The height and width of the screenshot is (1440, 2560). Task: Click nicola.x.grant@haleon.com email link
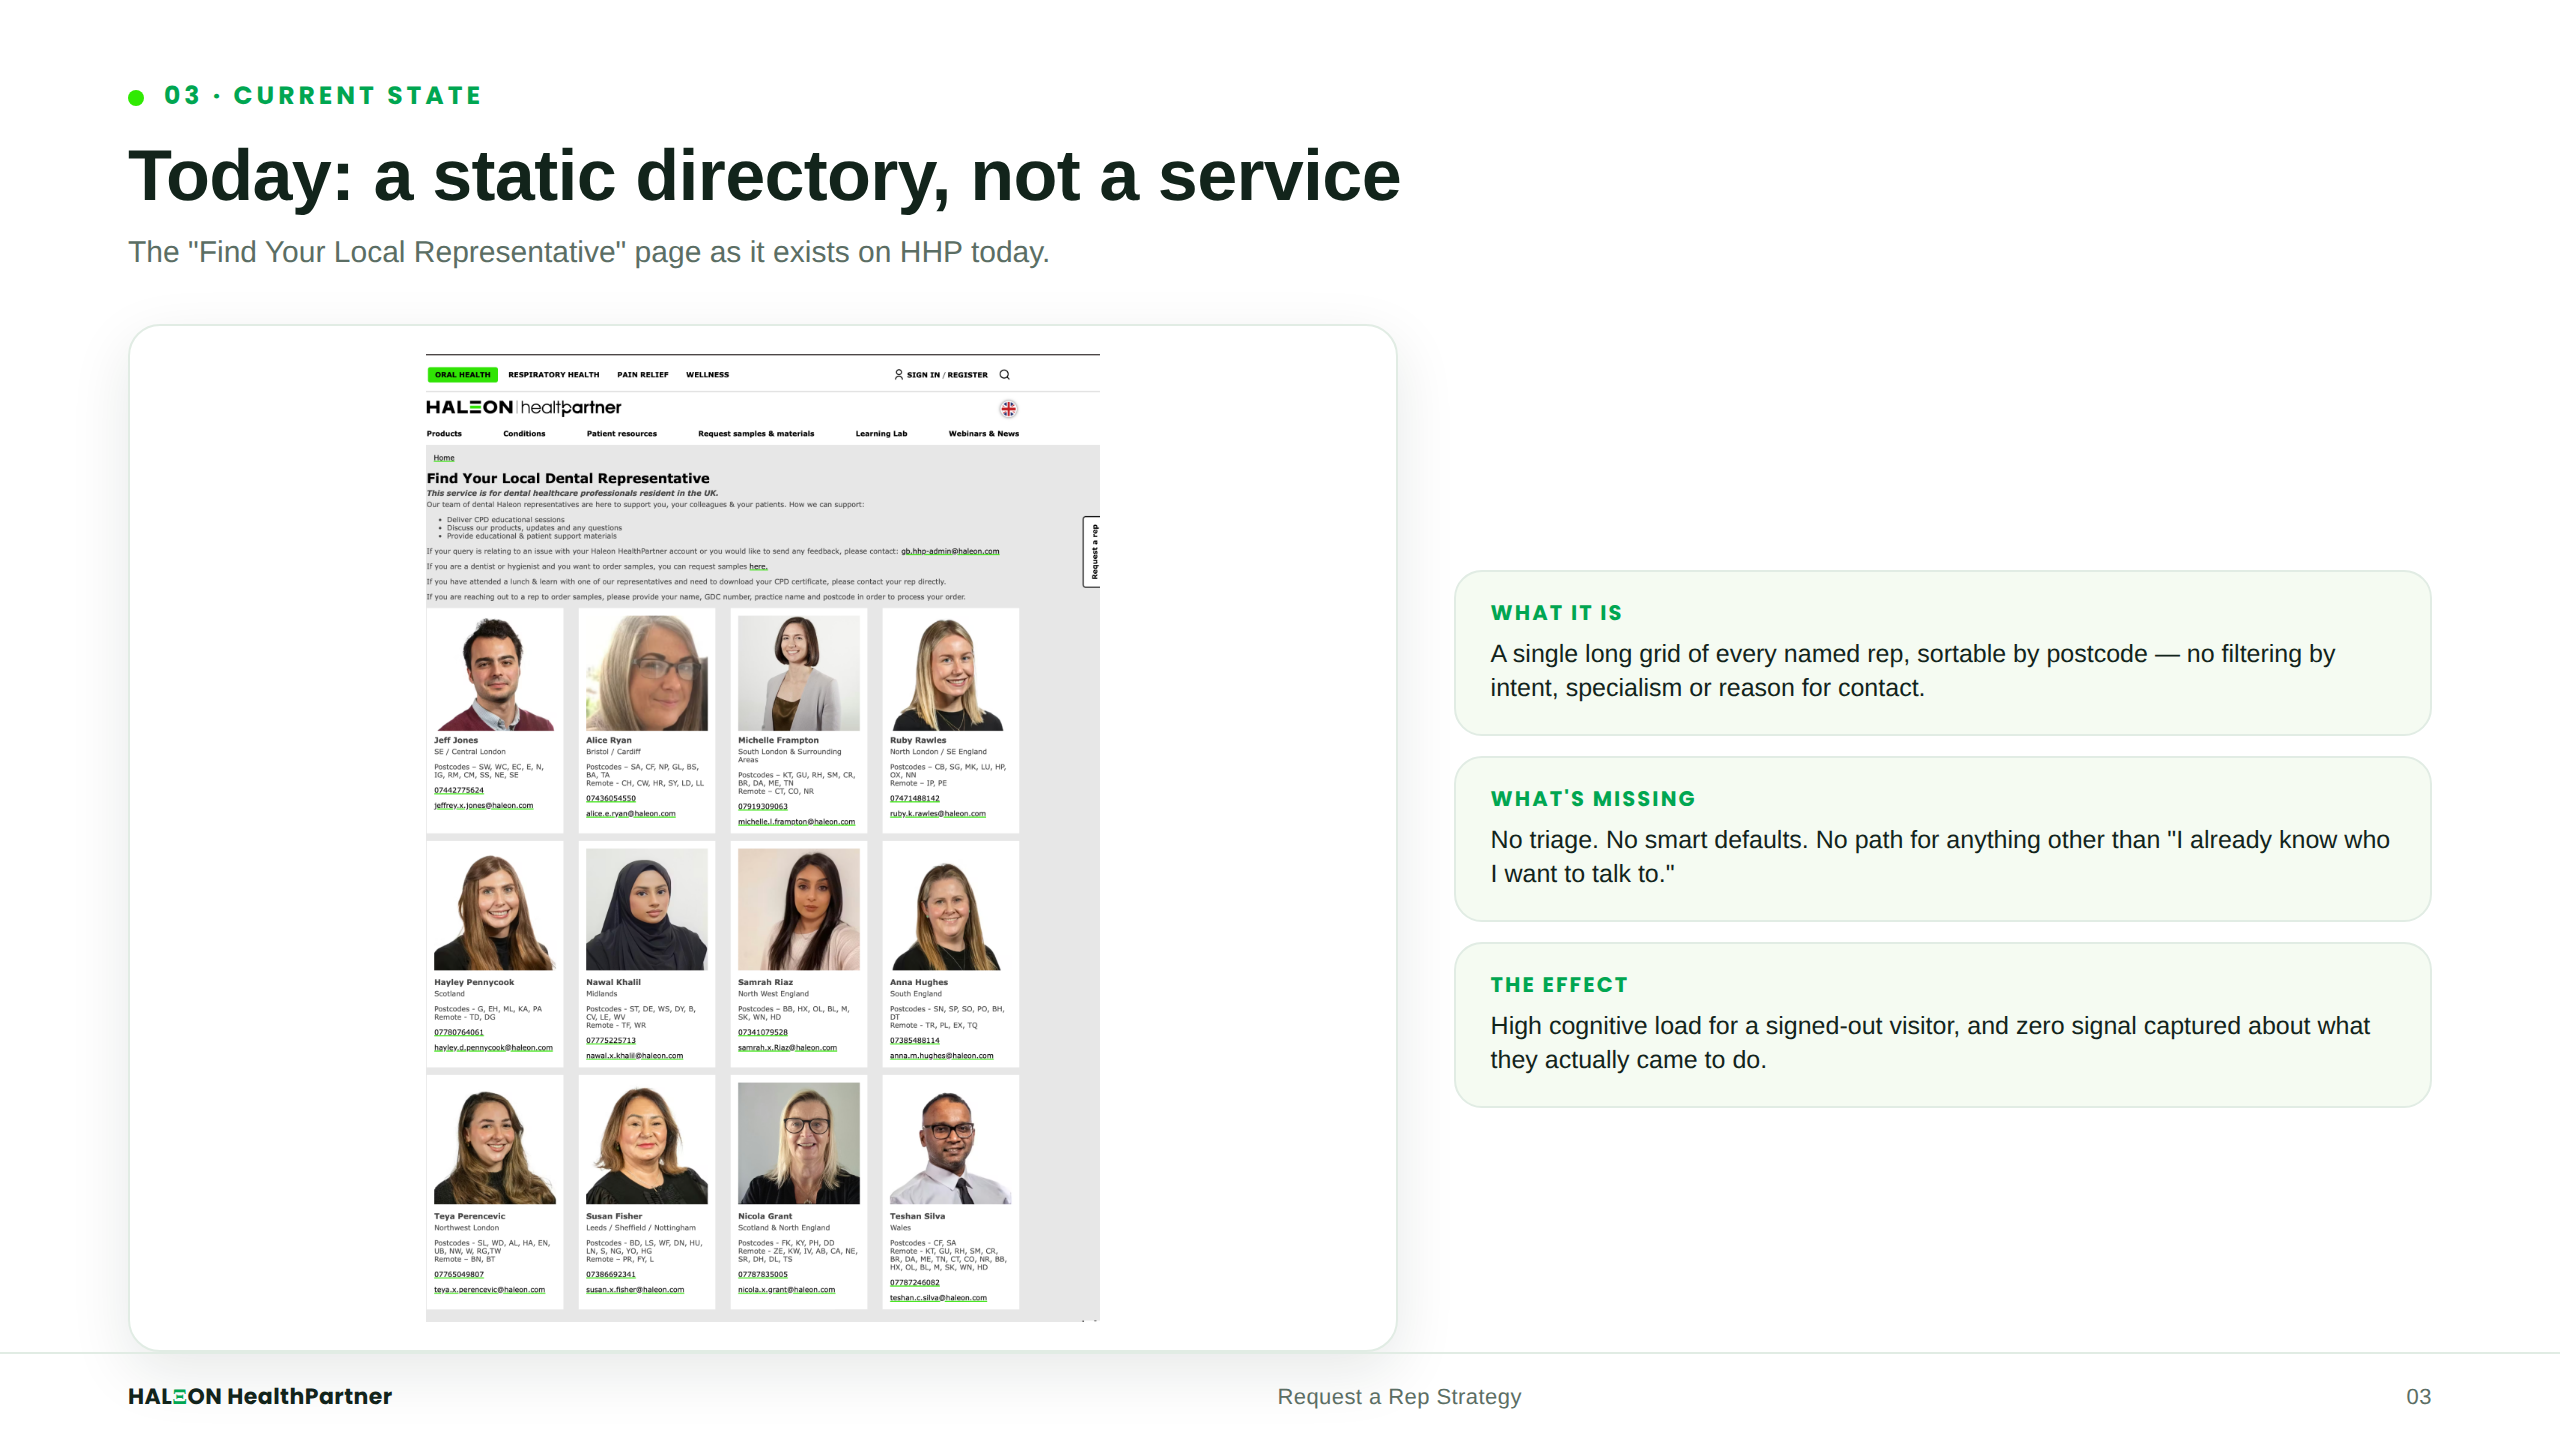(787, 1290)
